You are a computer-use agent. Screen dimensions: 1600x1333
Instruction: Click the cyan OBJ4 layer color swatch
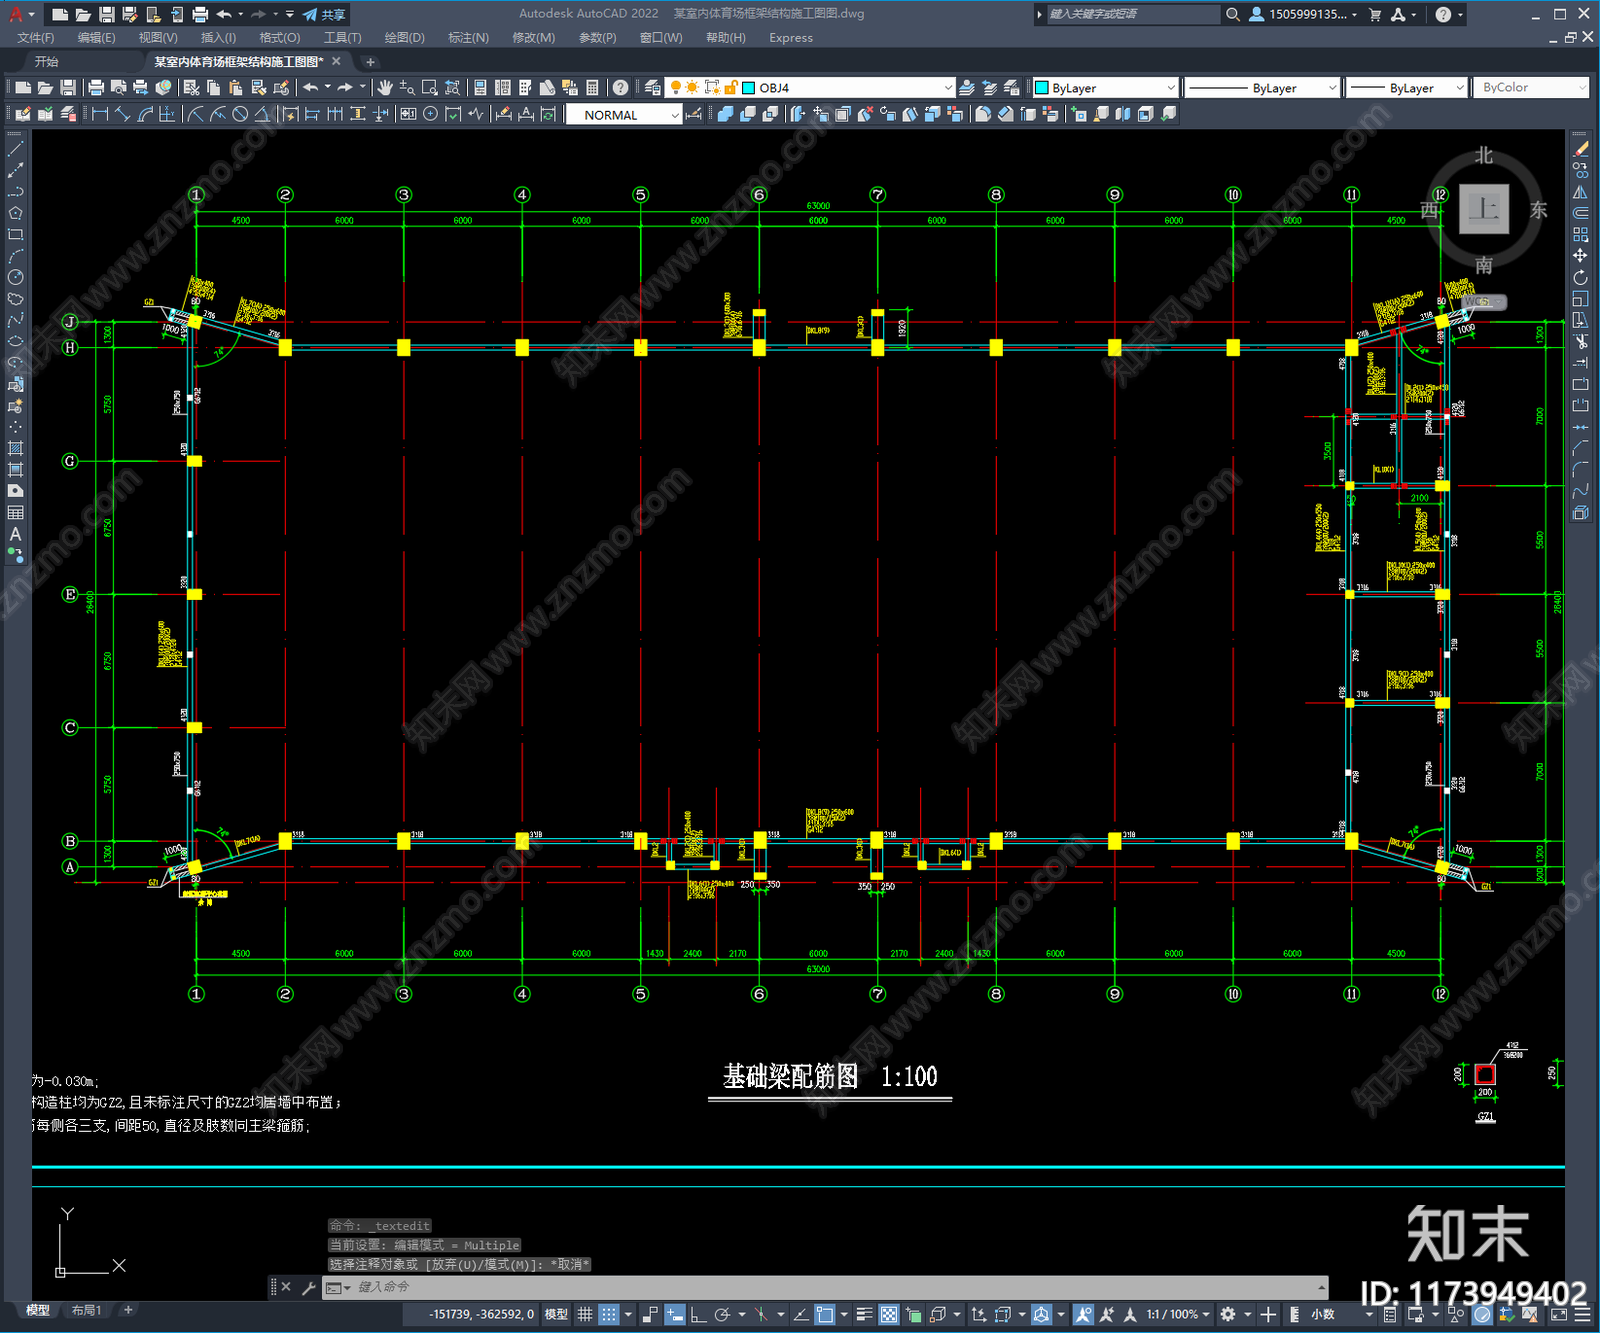[x=748, y=88]
